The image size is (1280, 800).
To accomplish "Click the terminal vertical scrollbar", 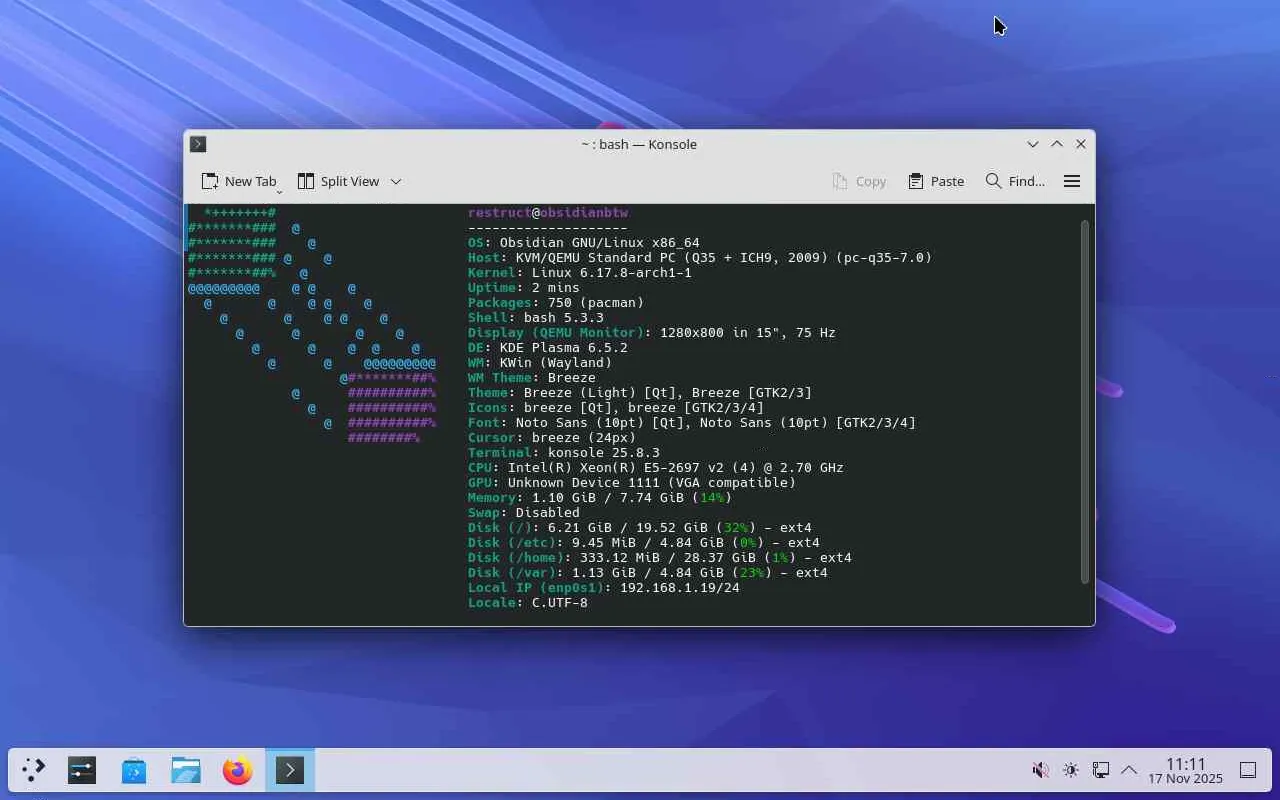I will (1085, 400).
